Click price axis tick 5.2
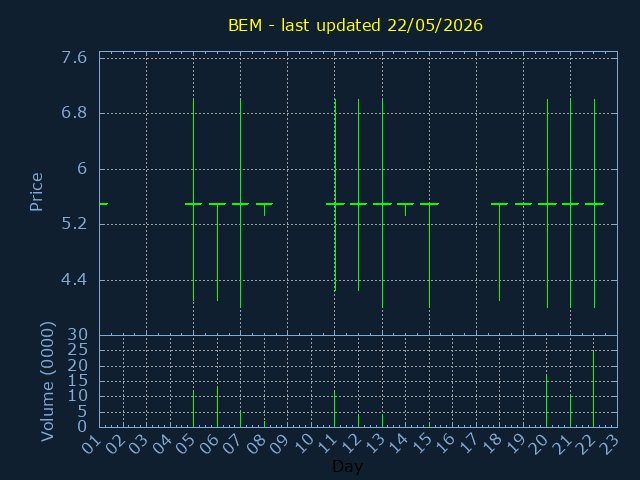This screenshot has width=640, height=480. click(x=74, y=224)
